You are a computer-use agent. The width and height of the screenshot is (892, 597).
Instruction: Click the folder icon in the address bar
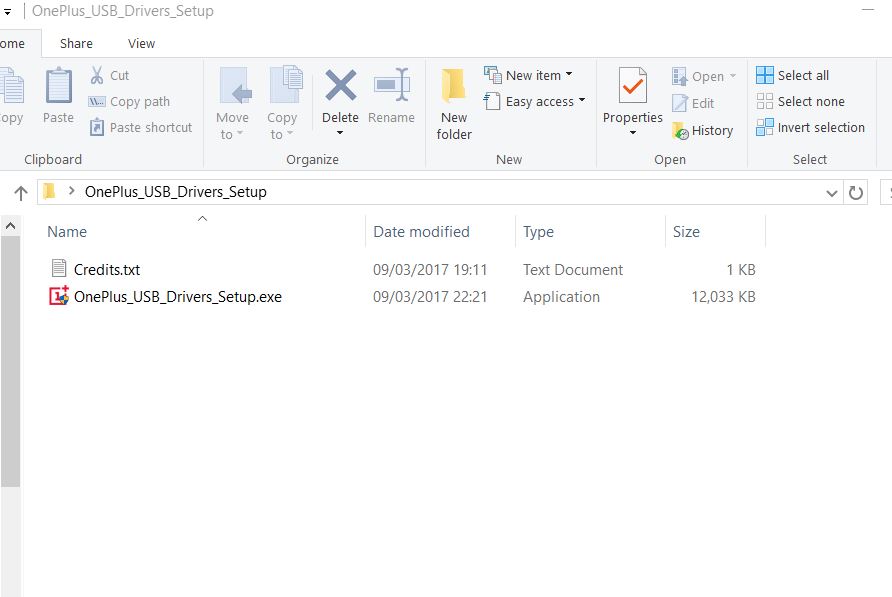point(49,191)
